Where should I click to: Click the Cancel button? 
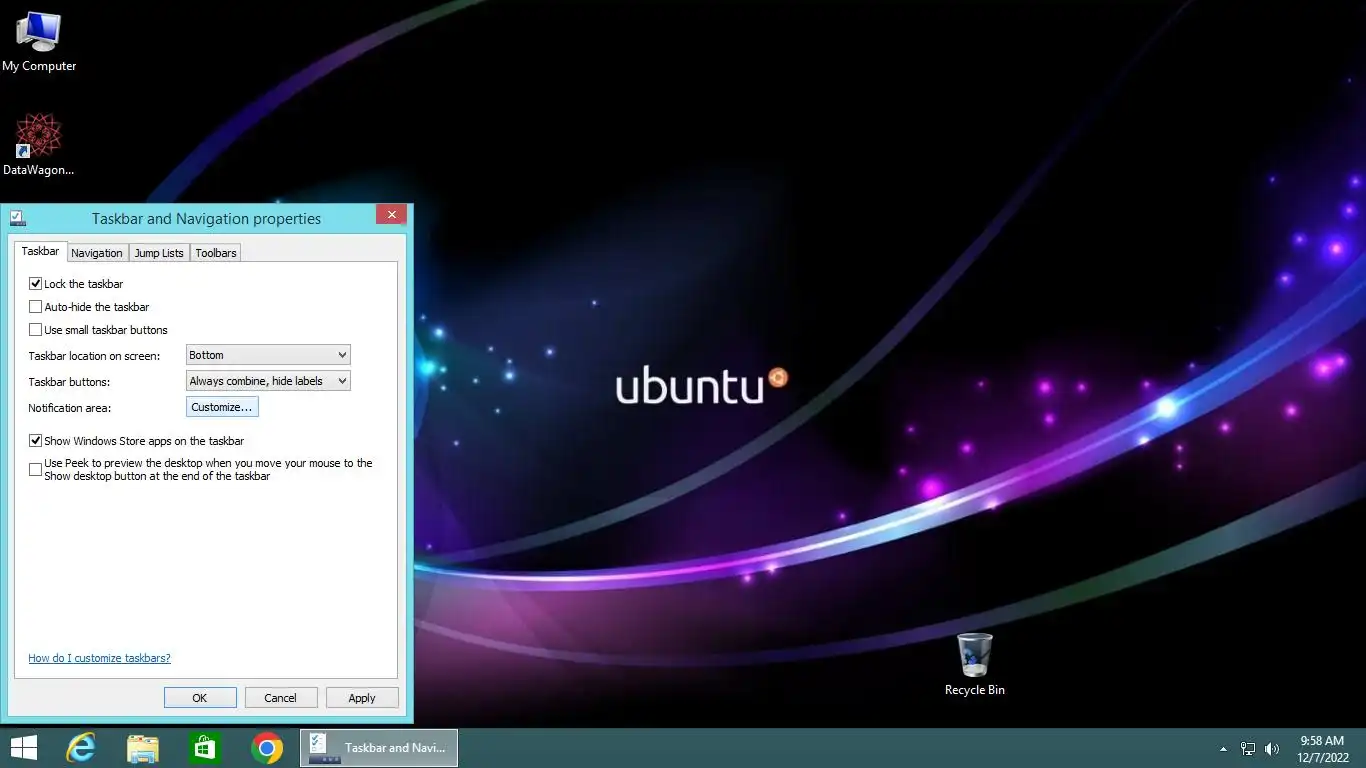point(280,698)
